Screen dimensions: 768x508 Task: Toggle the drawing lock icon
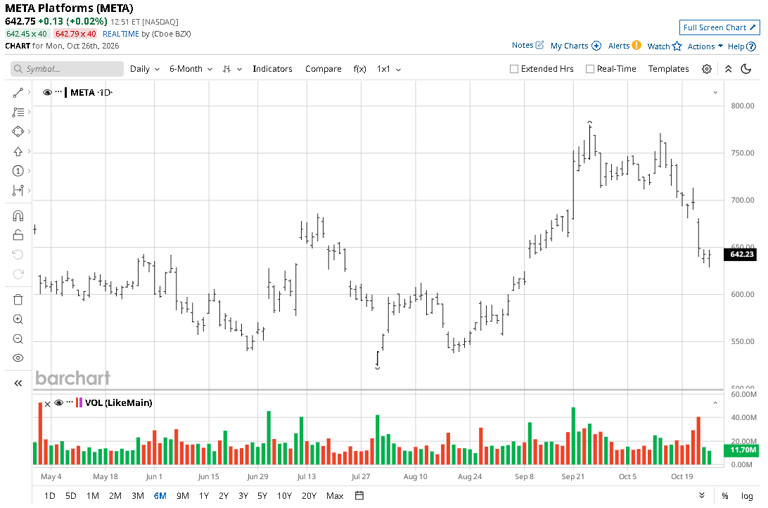(x=18, y=235)
